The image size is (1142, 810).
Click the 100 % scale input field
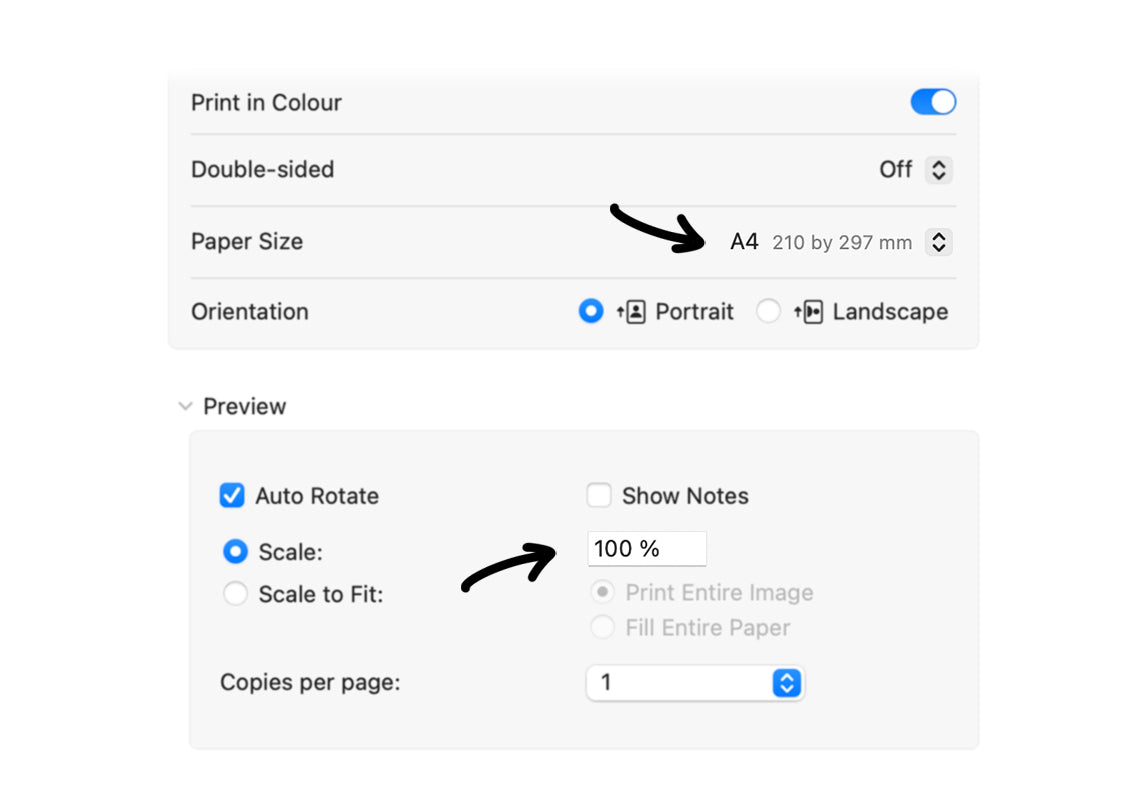coord(647,548)
